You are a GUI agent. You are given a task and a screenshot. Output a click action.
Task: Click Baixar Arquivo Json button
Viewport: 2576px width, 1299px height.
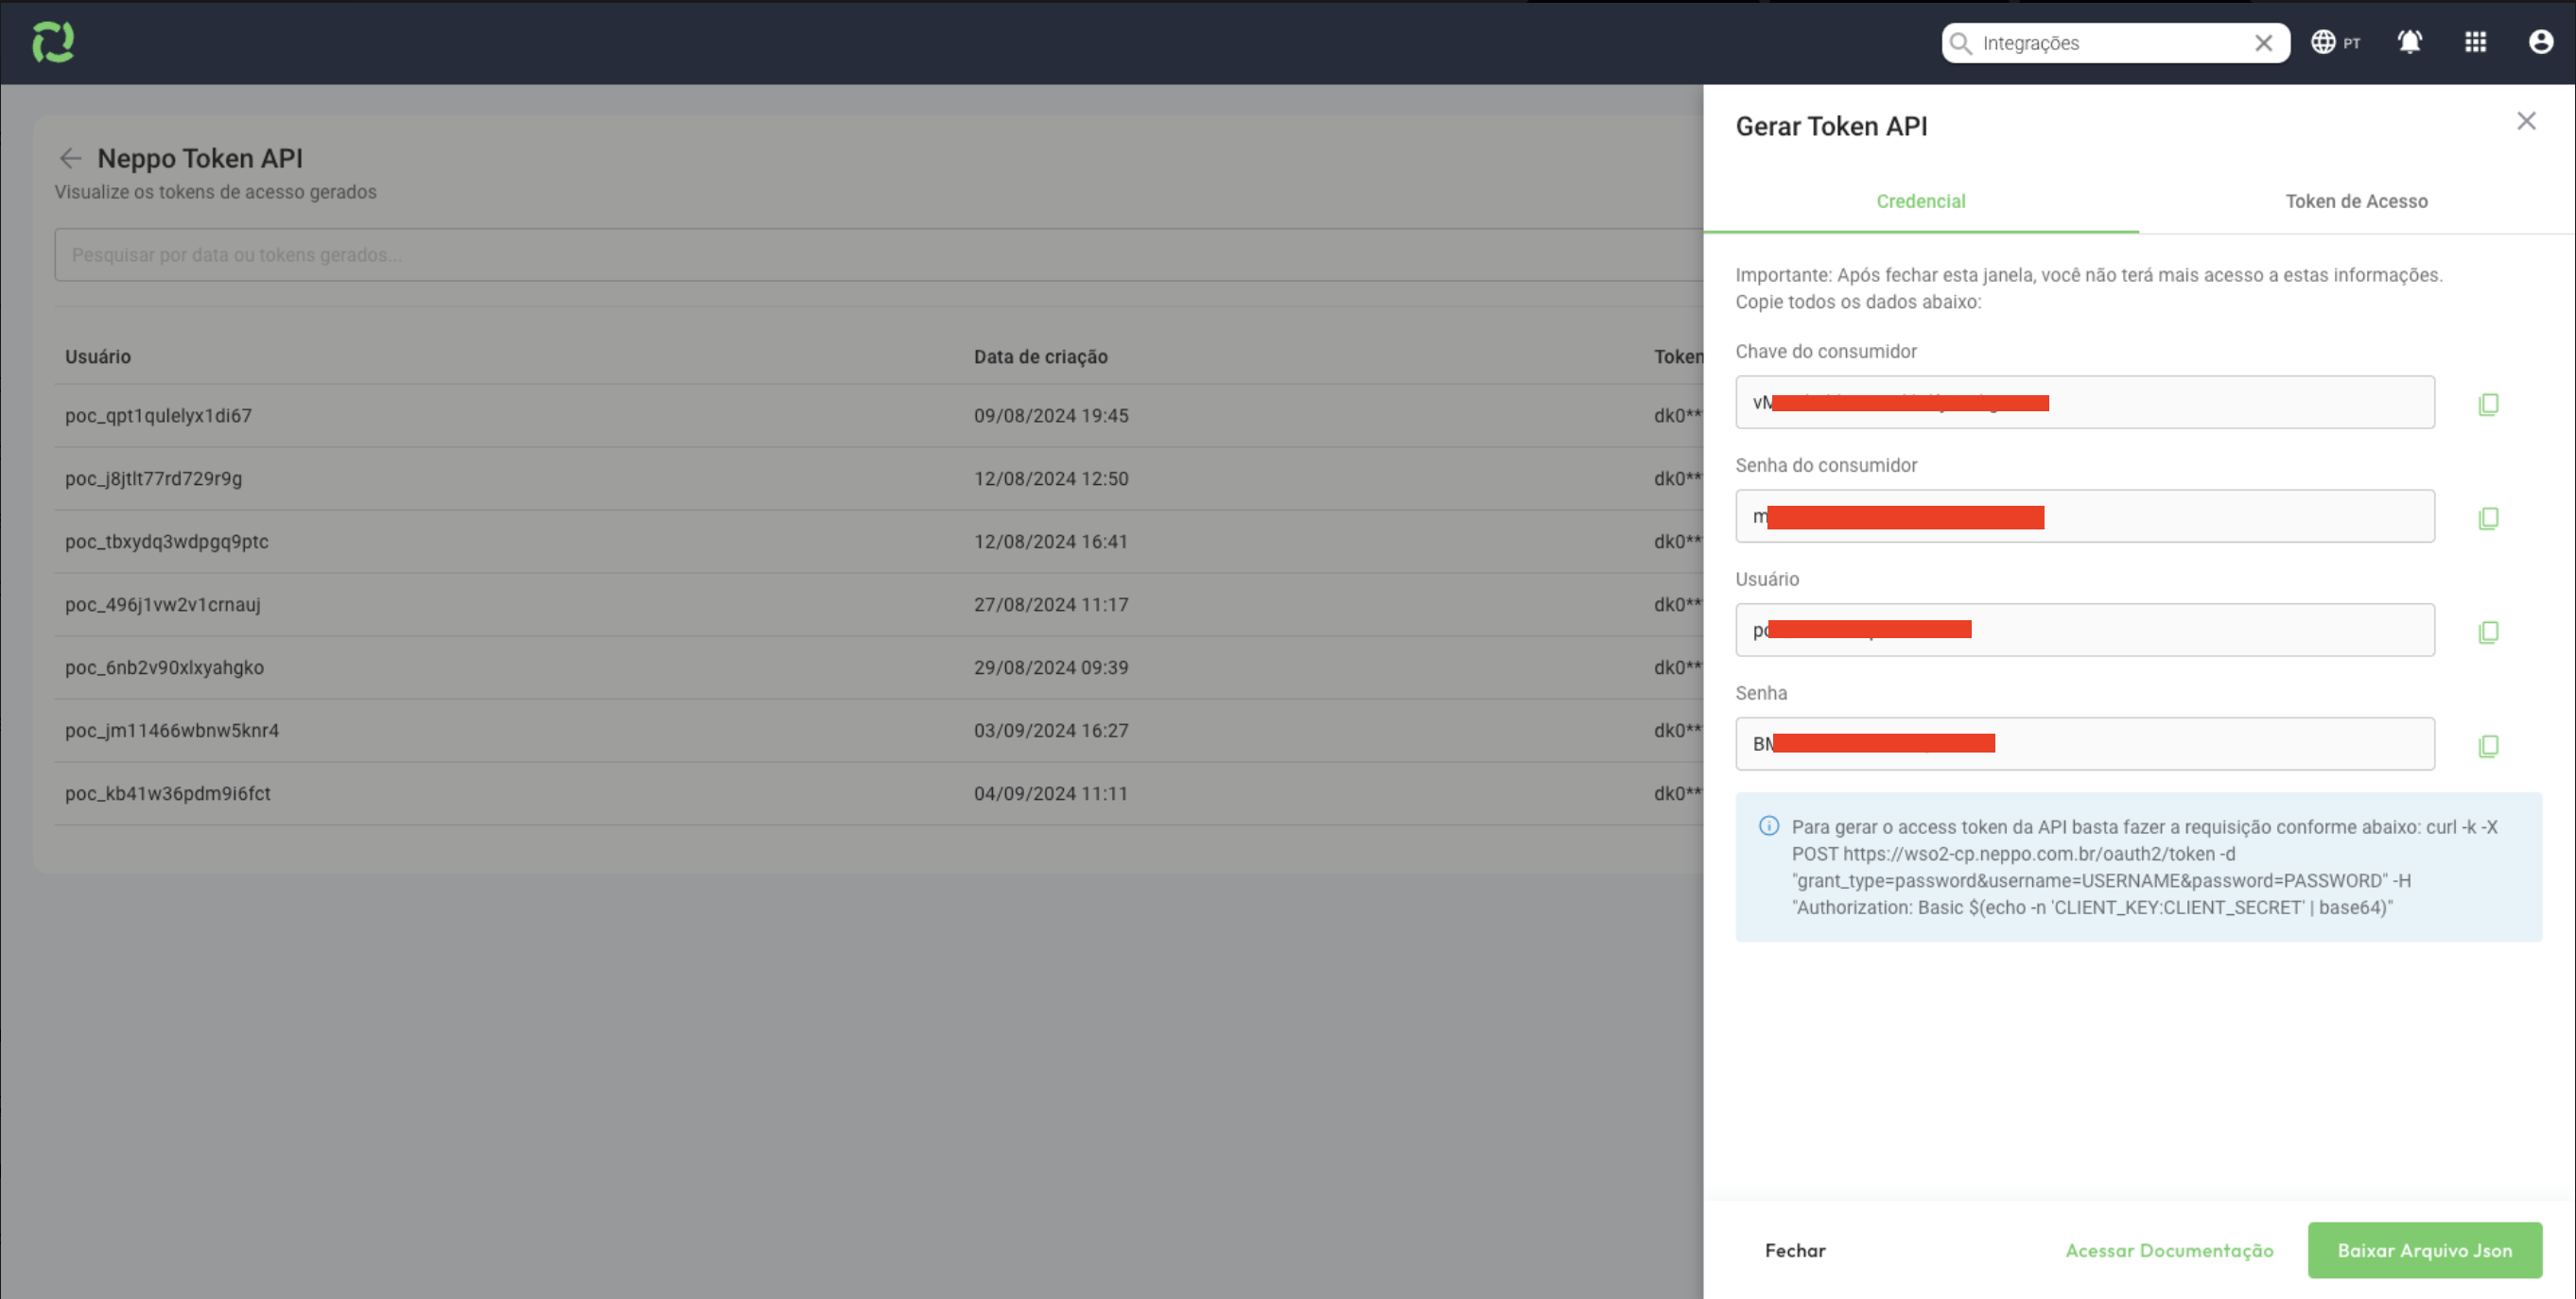(2425, 1250)
